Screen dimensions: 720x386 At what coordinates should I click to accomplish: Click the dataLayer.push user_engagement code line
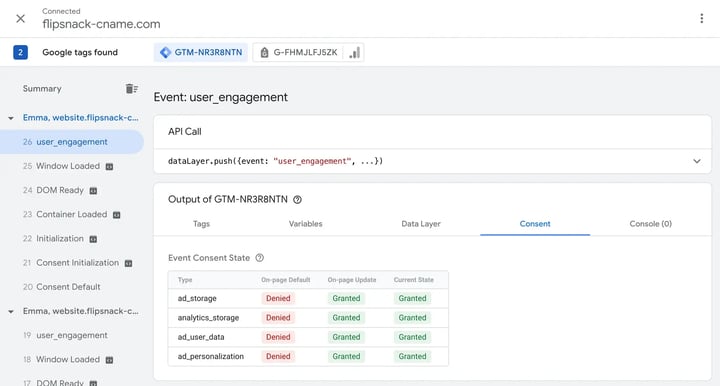pos(276,161)
